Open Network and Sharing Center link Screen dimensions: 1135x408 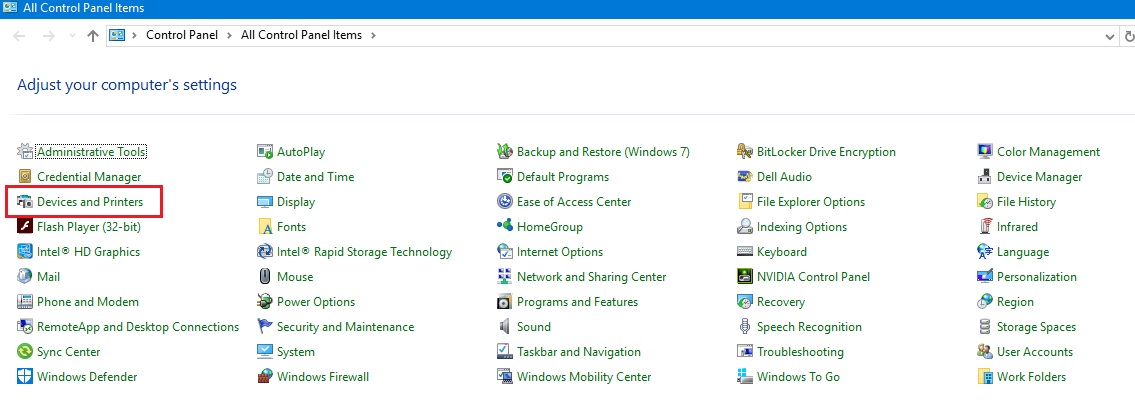[x=591, y=277]
